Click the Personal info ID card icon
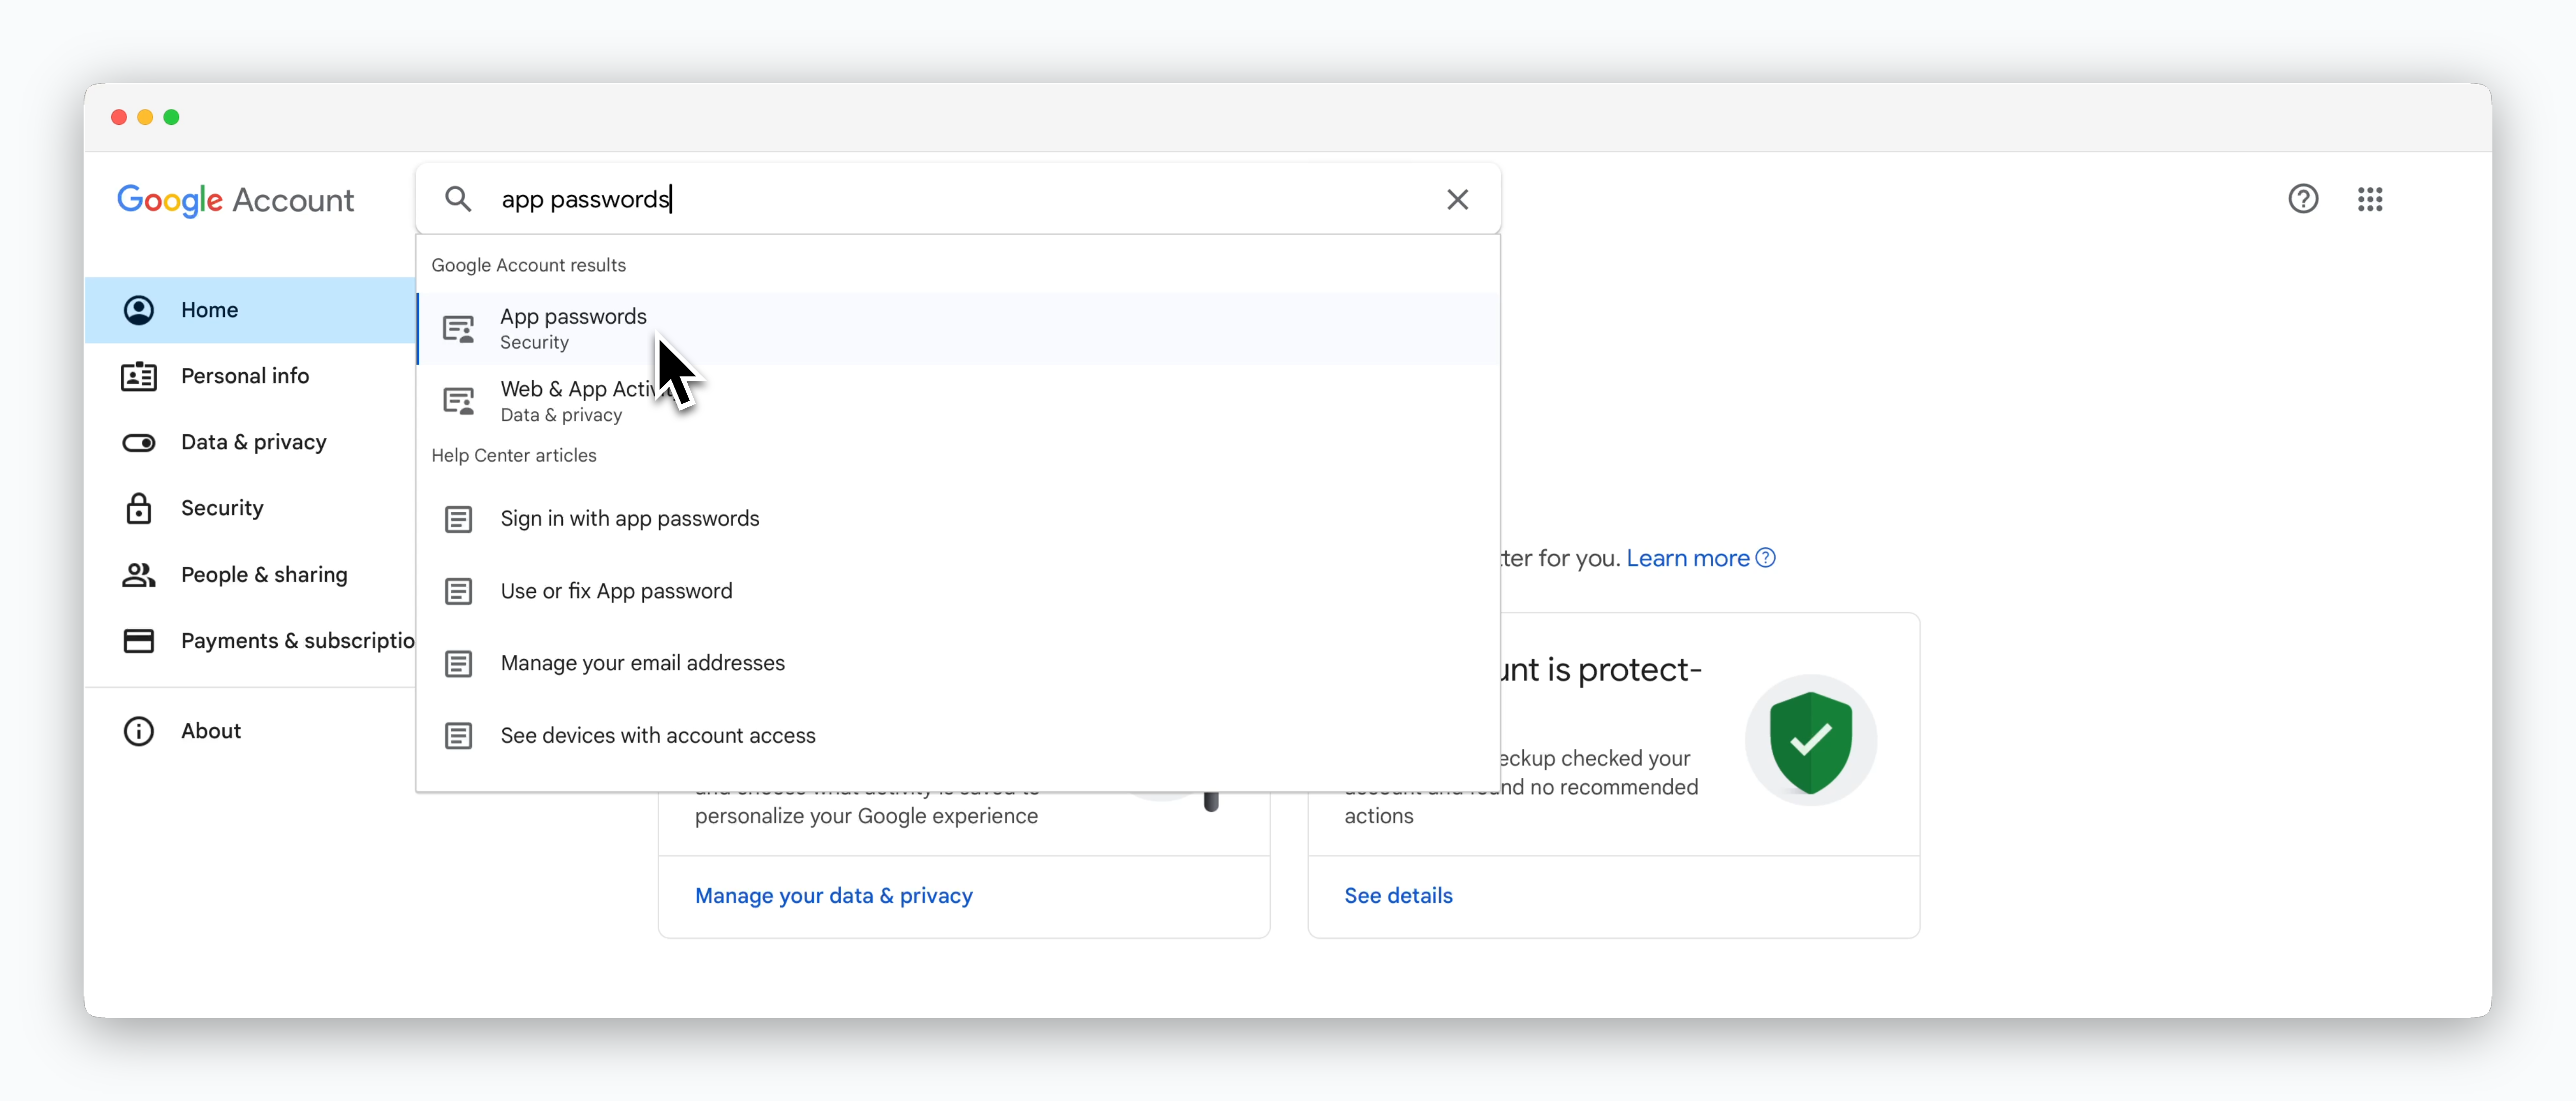This screenshot has width=2576, height=1101. 139,376
